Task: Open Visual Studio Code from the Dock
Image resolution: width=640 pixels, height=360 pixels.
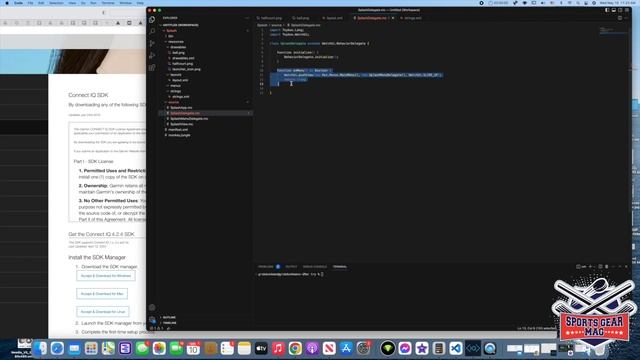Action: [x=456, y=348]
